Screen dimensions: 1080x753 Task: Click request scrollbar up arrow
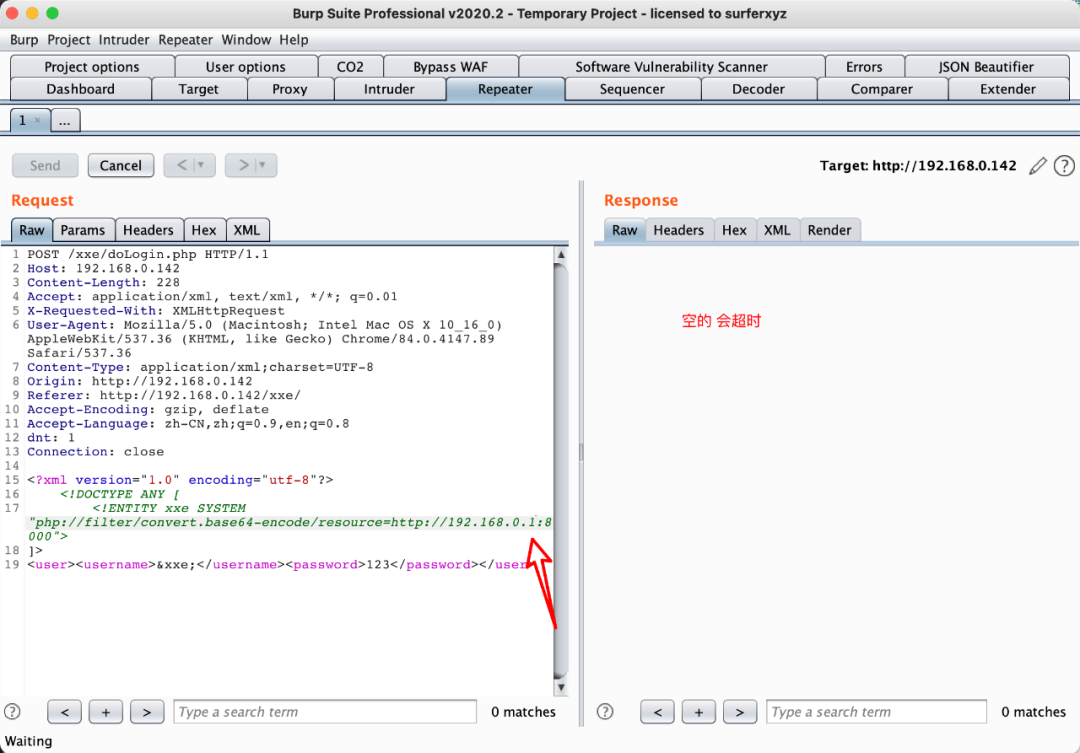point(561,254)
